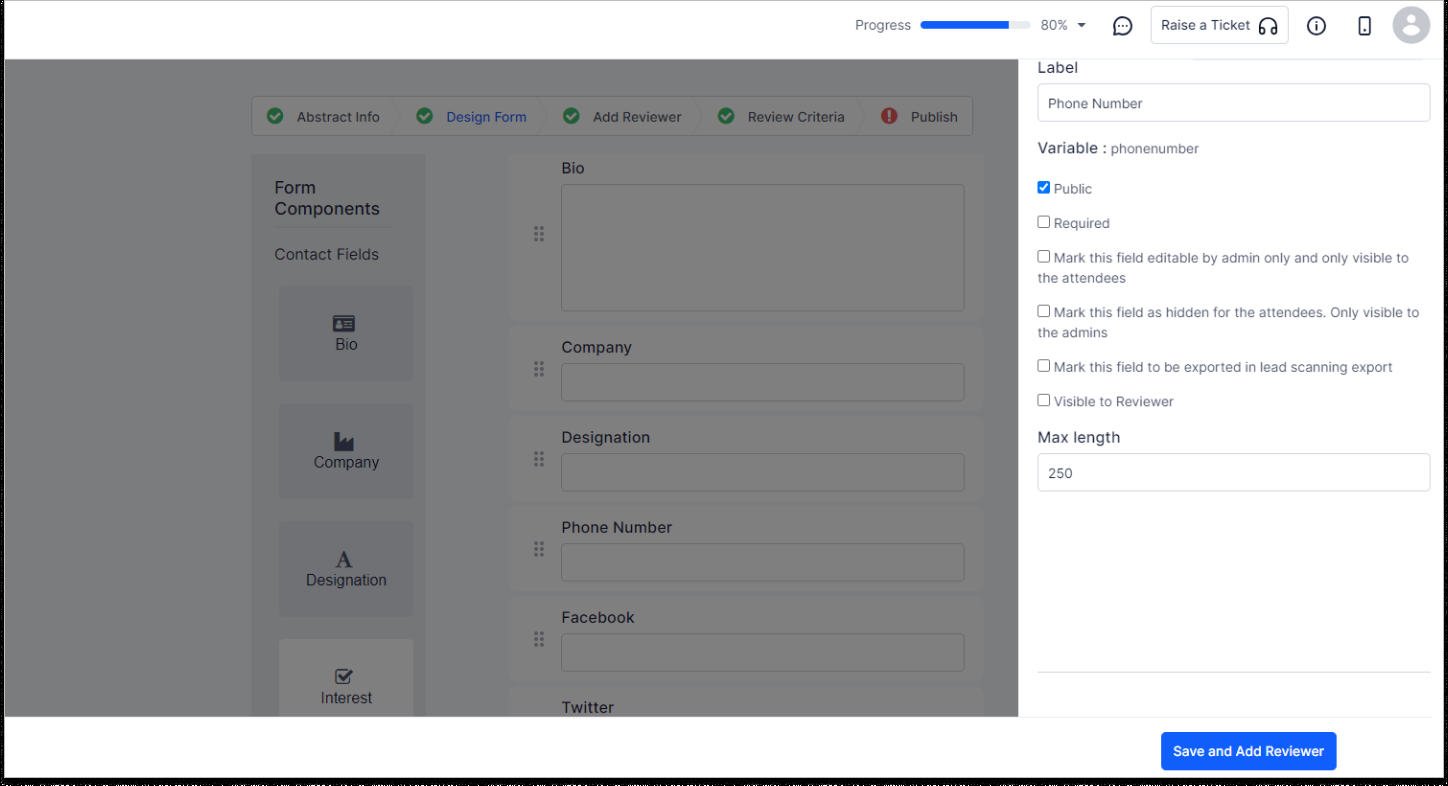Screen dimensions: 1448x786
Task: Grab the drag handle beside Company field
Action: point(539,369)
